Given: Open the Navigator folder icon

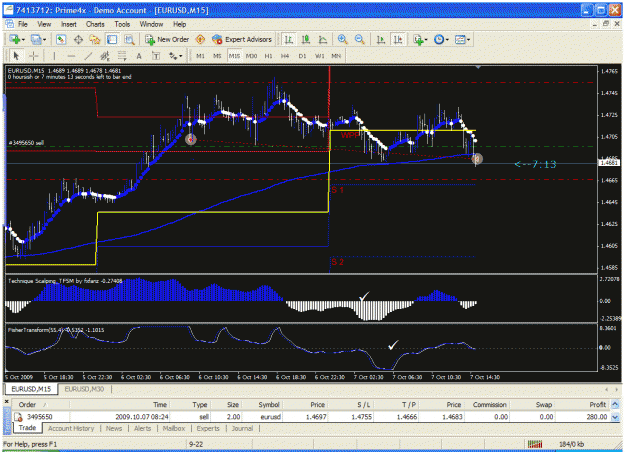Looking at the screenshot, I should (x=95, y=39).
